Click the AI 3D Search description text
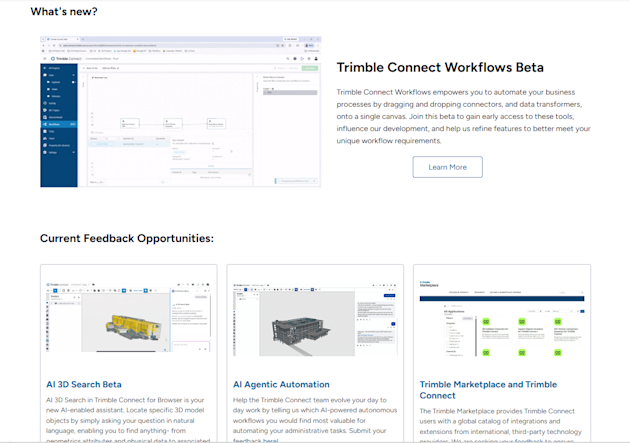630x443 pixels. (x=128, y=420)
